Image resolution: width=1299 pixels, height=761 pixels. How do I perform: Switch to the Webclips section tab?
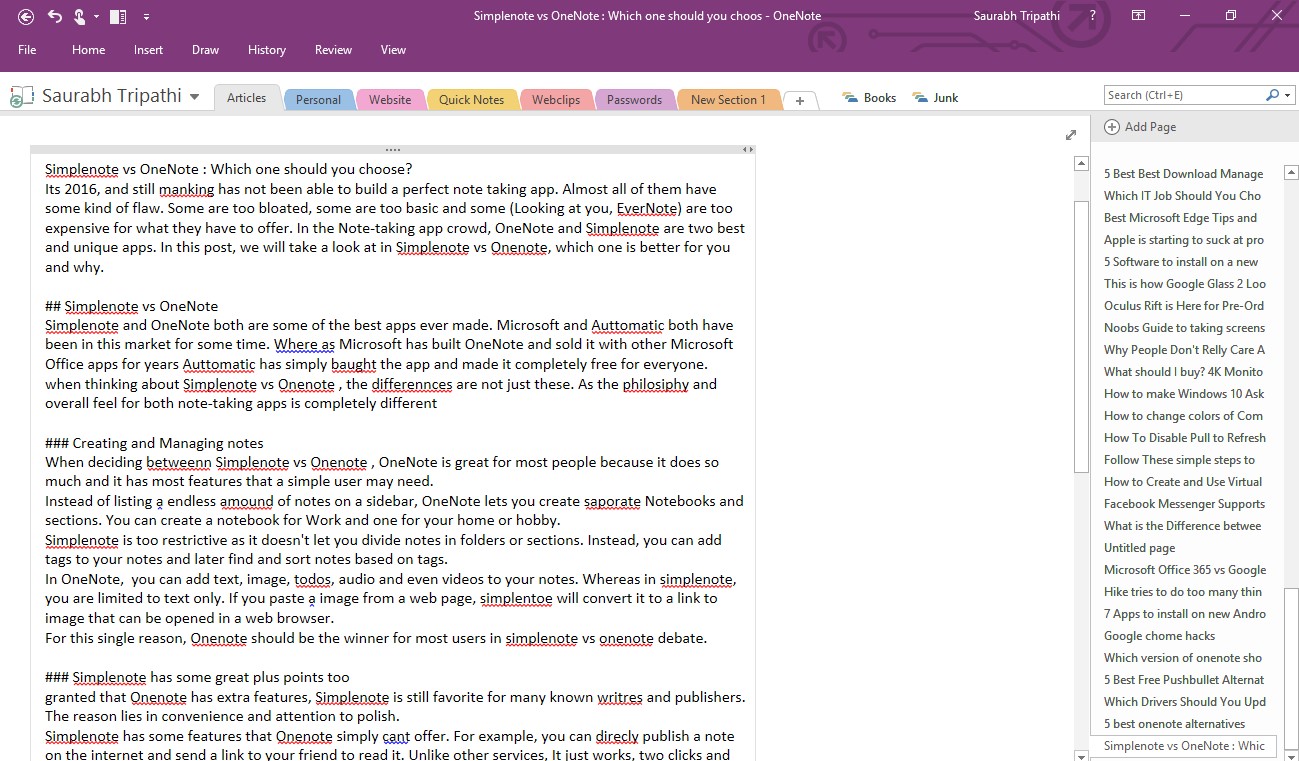(x=556, y=99)
